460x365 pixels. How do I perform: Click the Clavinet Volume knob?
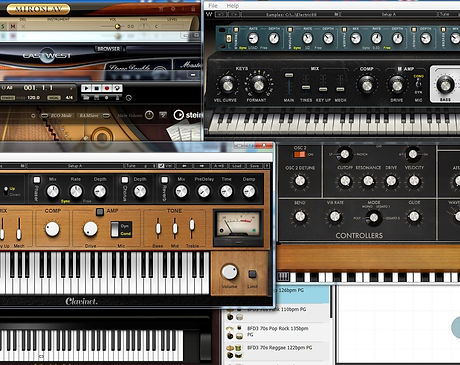coord(229,272)
